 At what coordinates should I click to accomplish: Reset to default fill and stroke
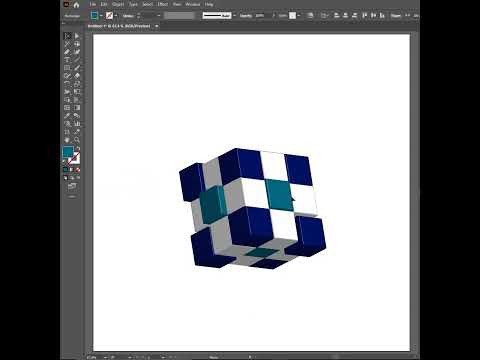(64, 161)
